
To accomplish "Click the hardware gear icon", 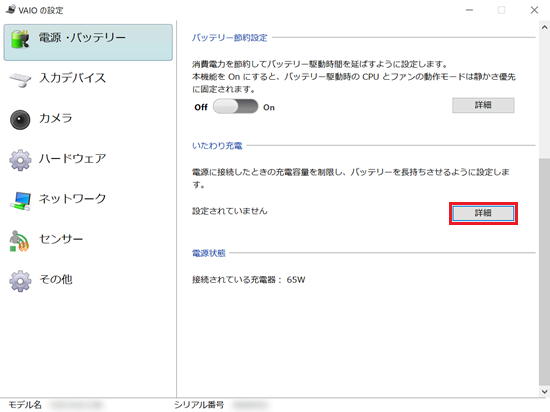I will tap(20, 160).
